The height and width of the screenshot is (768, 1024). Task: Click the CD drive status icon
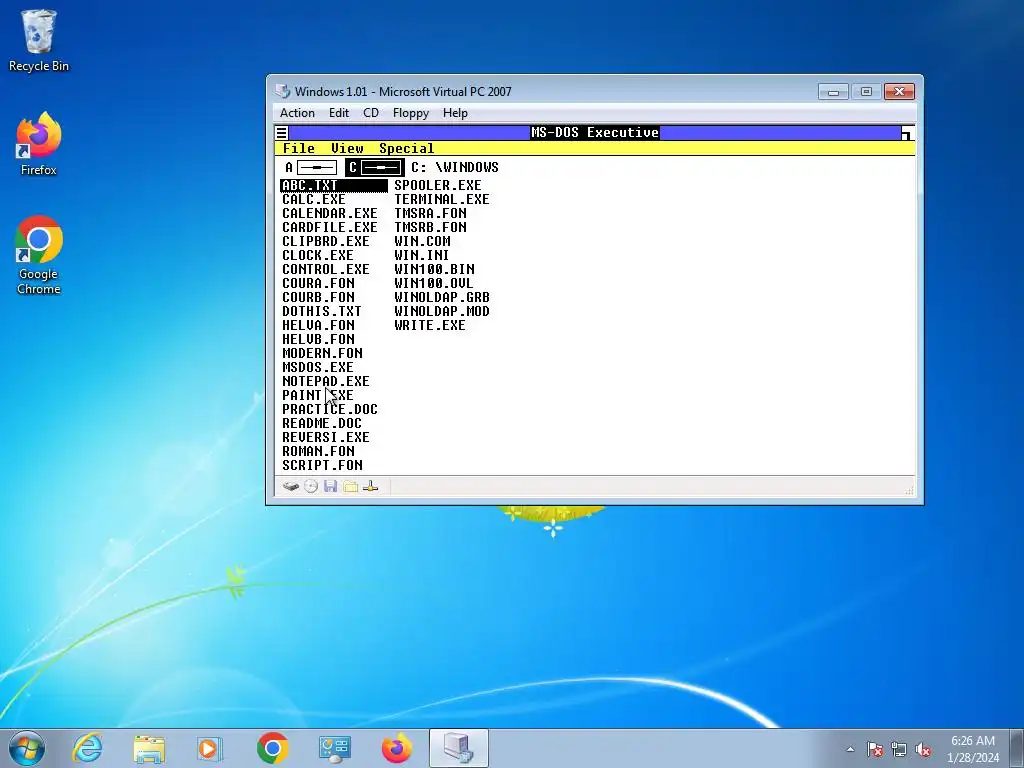click(311, 486)
